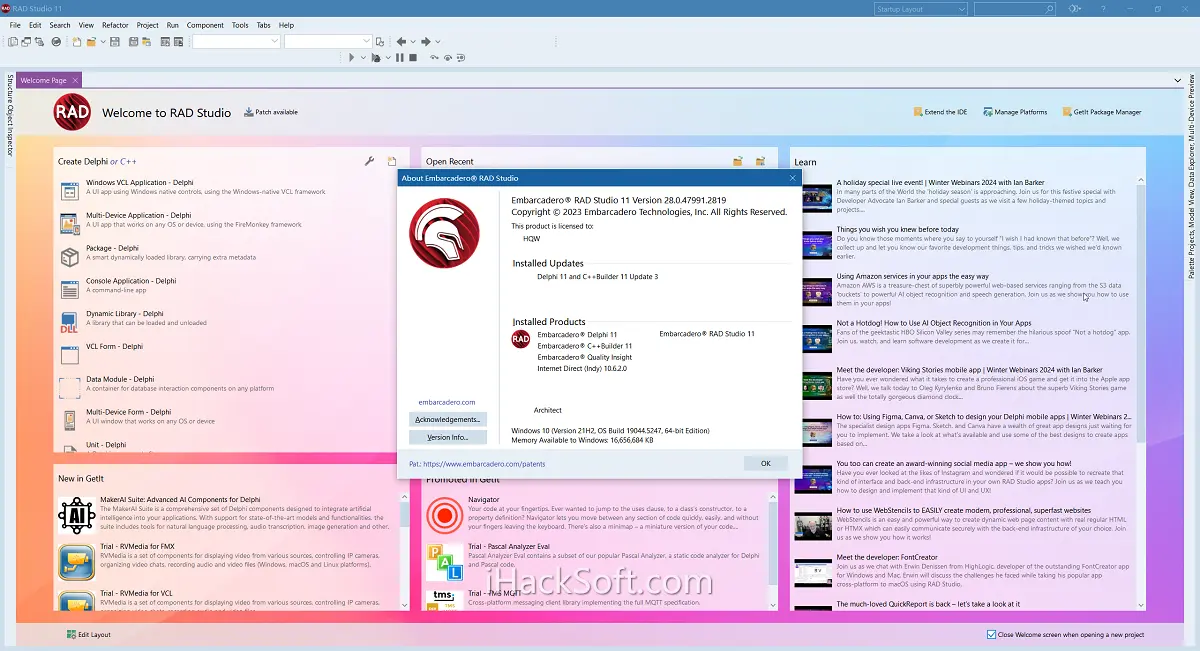This screenshot has height=651, width=1200.
Task: Click Manage Platforms on the Welcome page
Action: [1015, 112]
